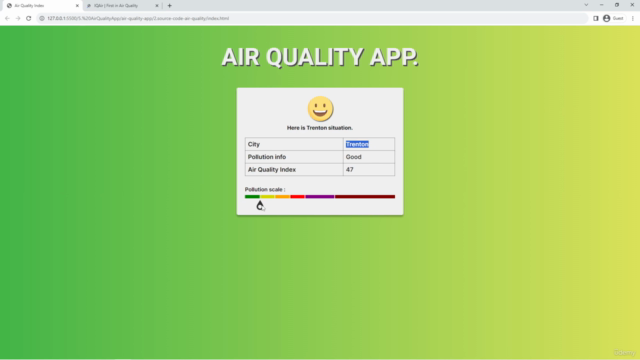640x360 pixels.
Task: Click the orange segment of pollution scale
Action: [x=282, y=197]
